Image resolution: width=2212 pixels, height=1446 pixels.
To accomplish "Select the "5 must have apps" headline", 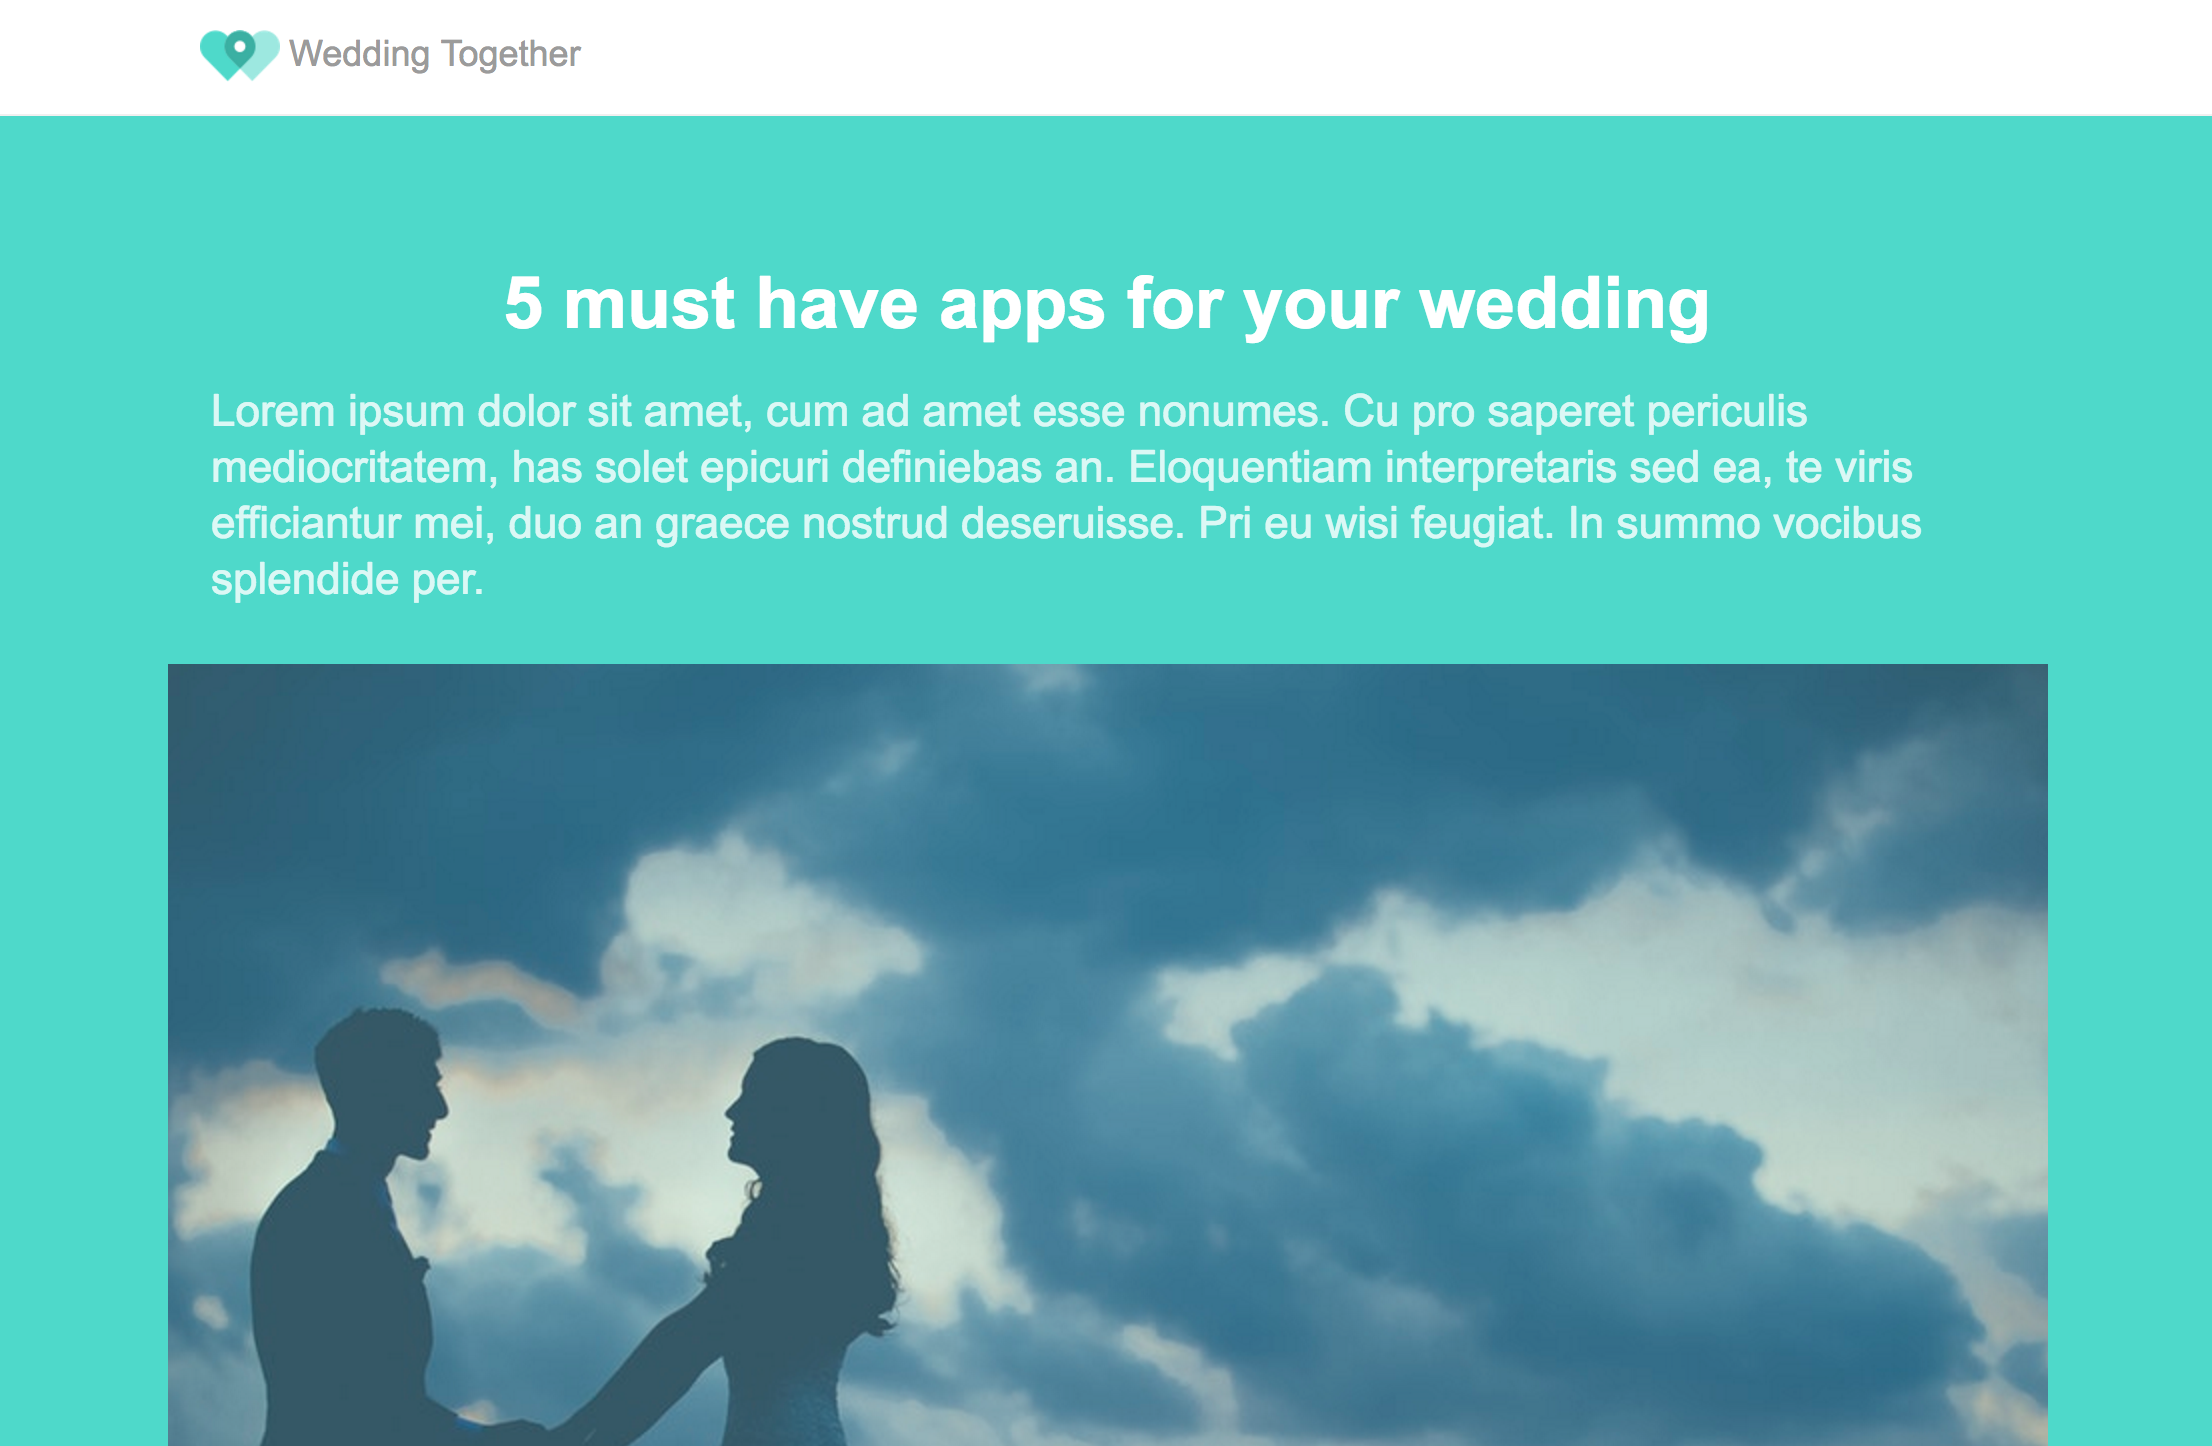I will point(1106,304).
